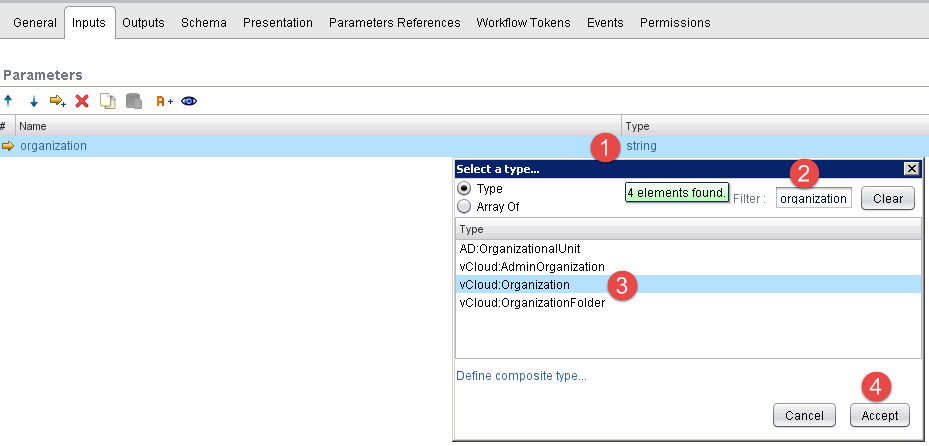Screen dimensions: 929x446
Task: Select the Array Of radio button
Action: [464, 206]
